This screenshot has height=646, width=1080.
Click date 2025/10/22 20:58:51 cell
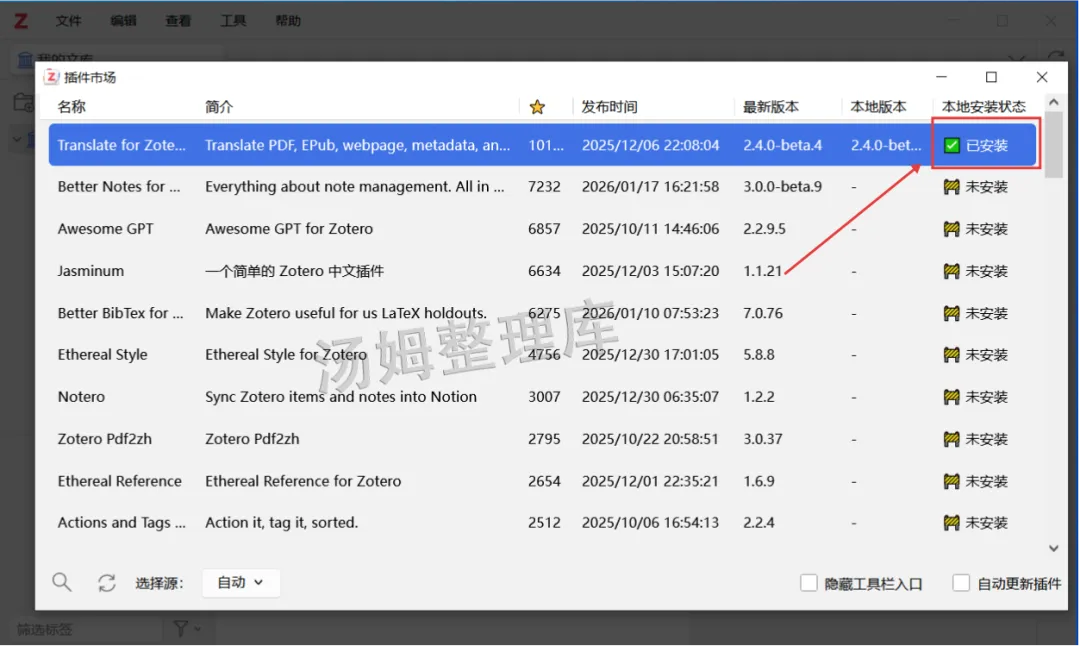coord(650,439)
